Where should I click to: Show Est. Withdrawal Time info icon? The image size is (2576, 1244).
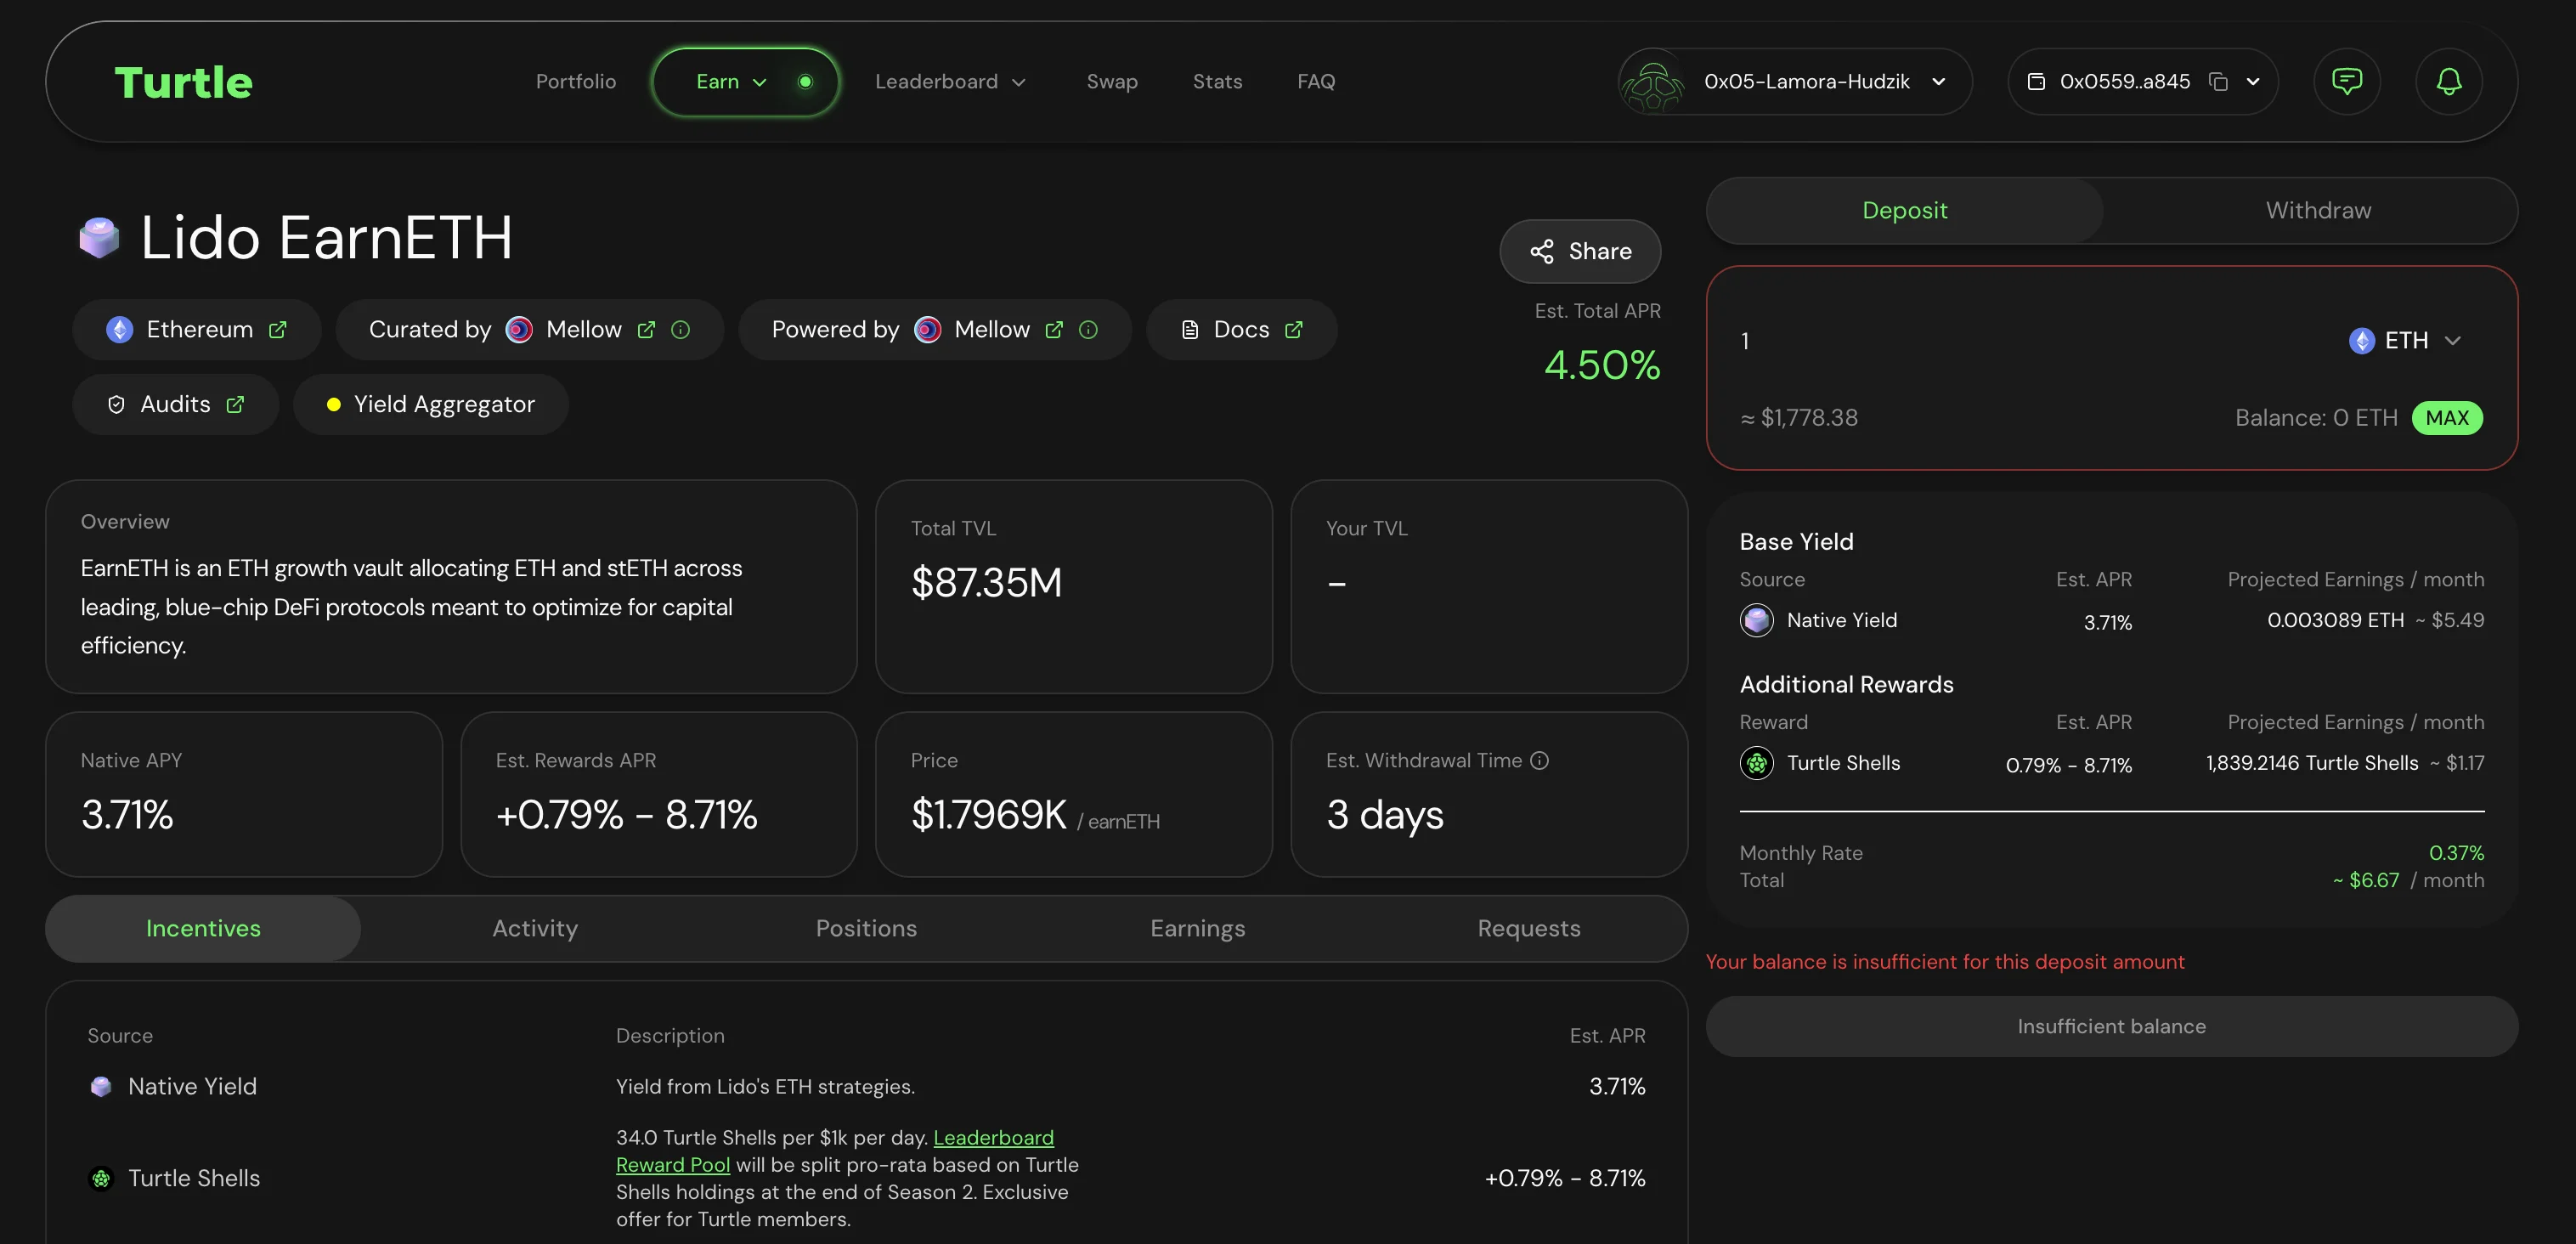tap(1540, 761)
